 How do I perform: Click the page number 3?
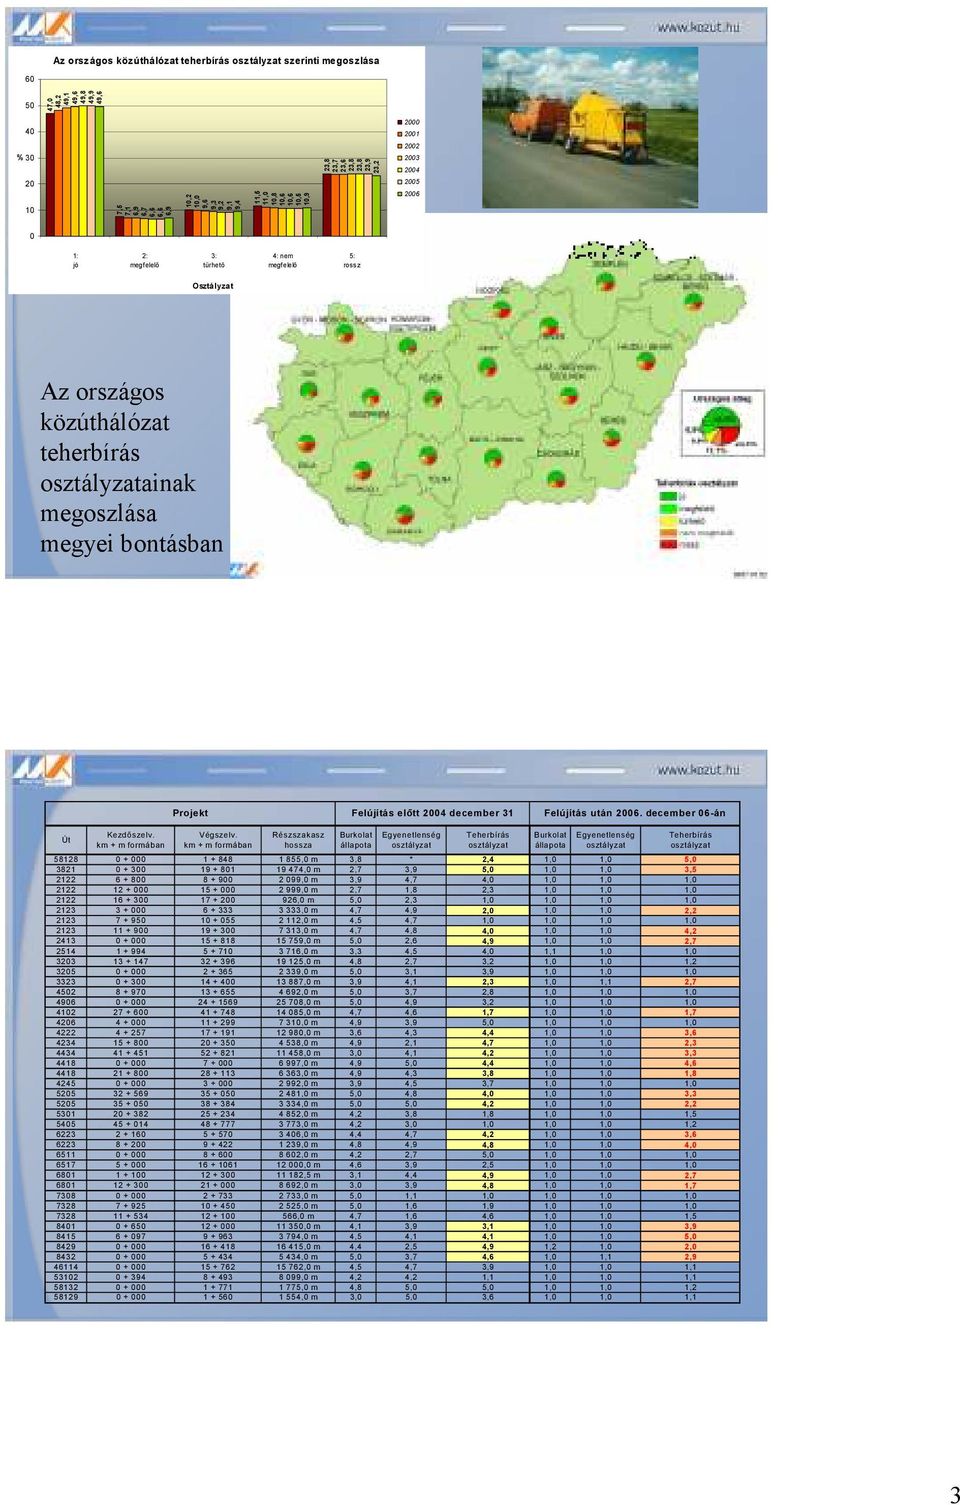coord(954,1494)
